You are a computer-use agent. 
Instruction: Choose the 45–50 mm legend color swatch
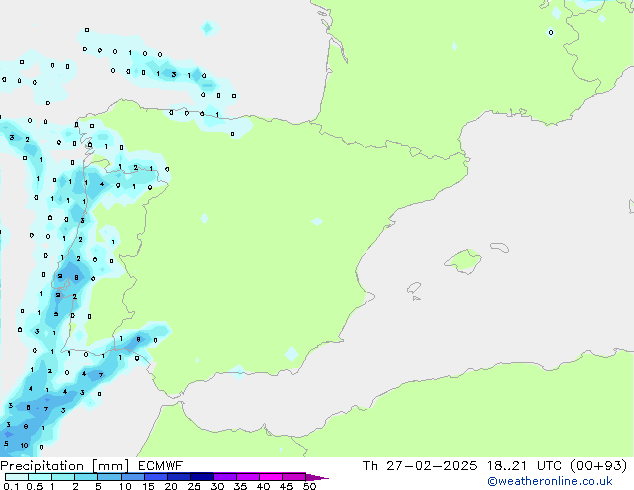coord(294,477)
